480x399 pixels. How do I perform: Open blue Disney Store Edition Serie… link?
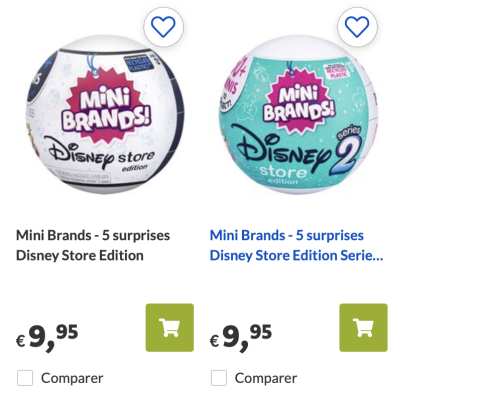tap(296, 245)
